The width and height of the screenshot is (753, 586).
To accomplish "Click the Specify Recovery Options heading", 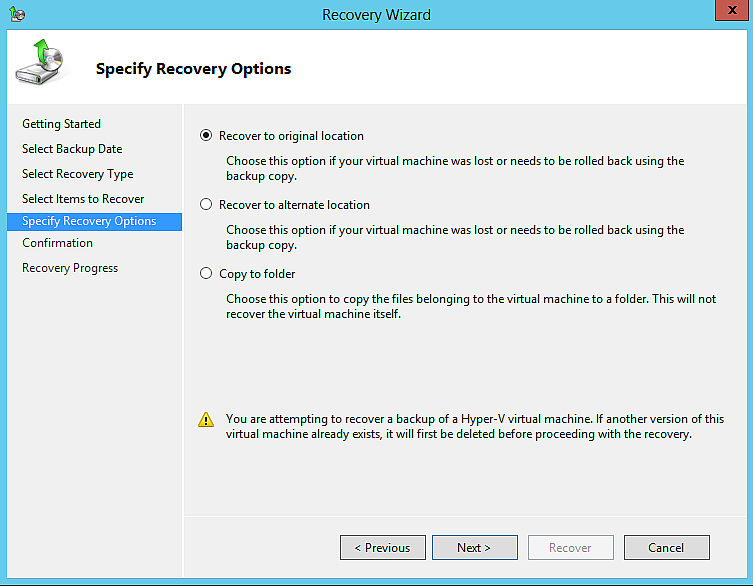I will click(194, 69).
